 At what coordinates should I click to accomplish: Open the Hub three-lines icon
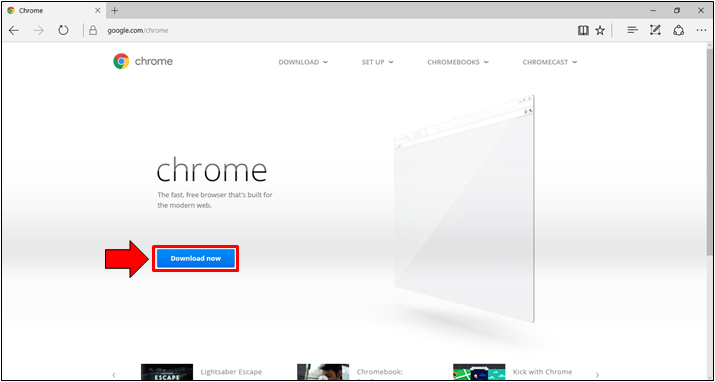(x=632, y=31)
